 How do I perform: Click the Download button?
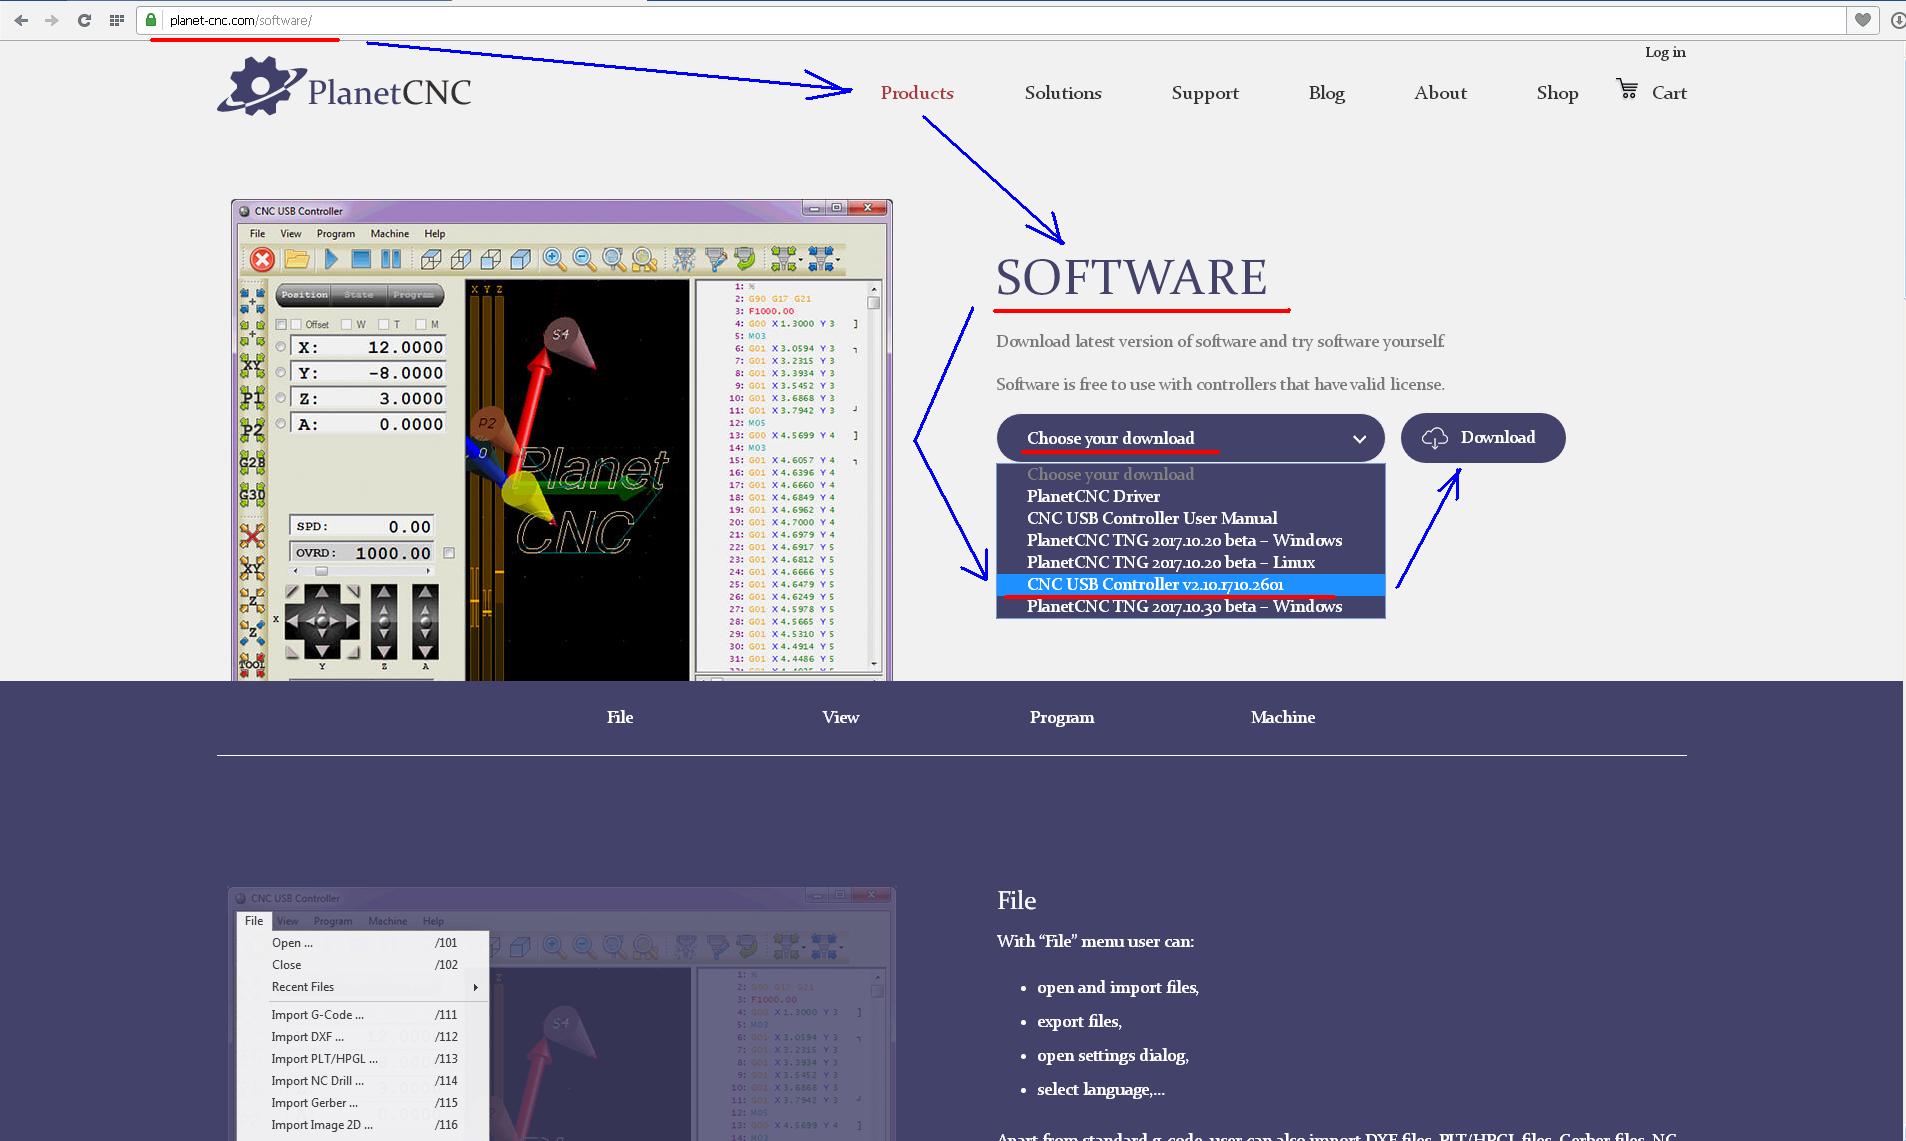pos(1483,438)
